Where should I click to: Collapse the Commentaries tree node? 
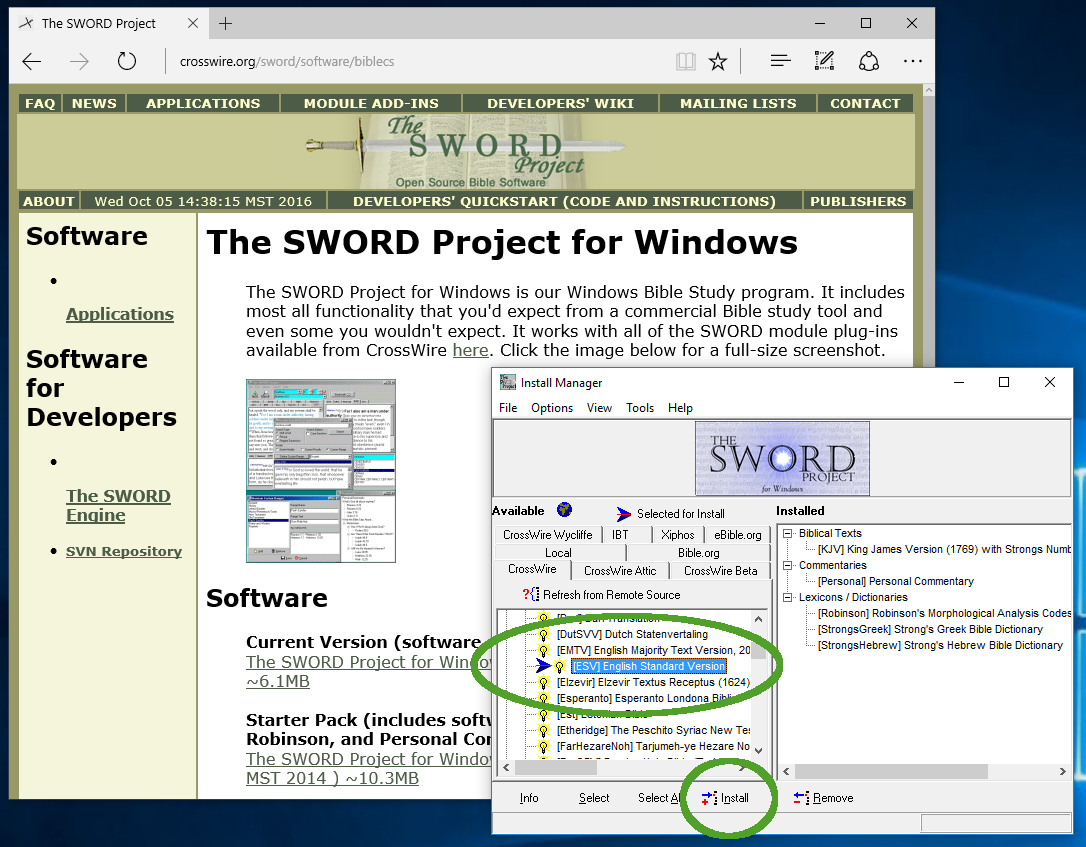pyautogui.click(x=788, y=566)
